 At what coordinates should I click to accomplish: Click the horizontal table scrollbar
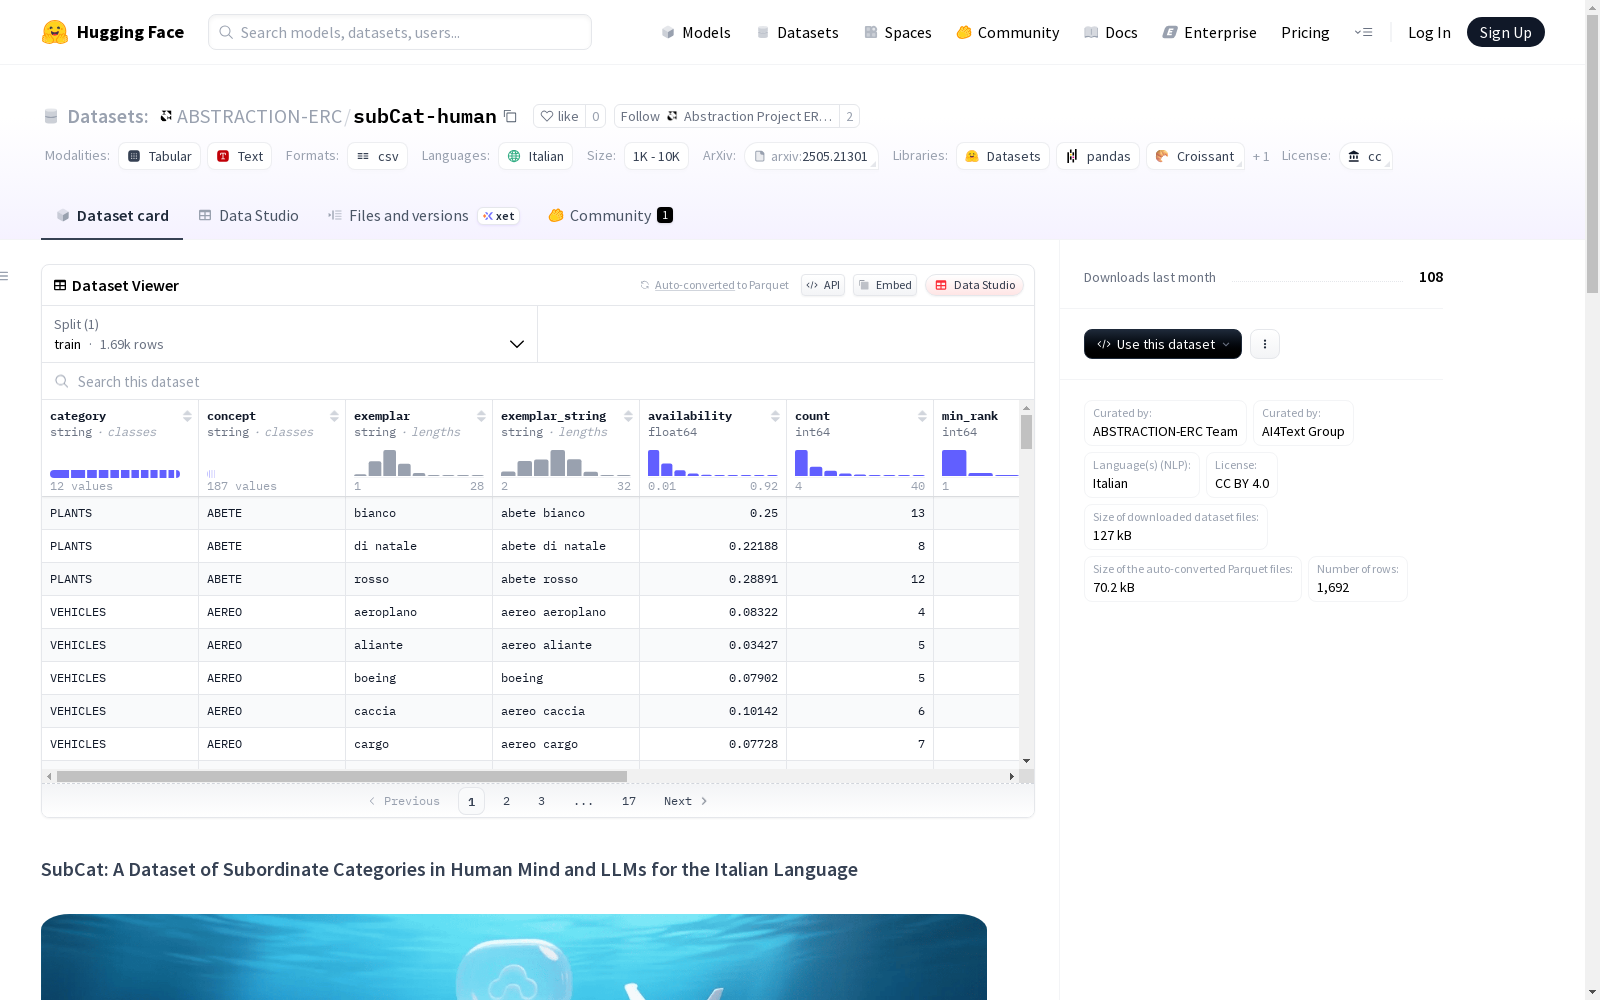click(342, 776)
